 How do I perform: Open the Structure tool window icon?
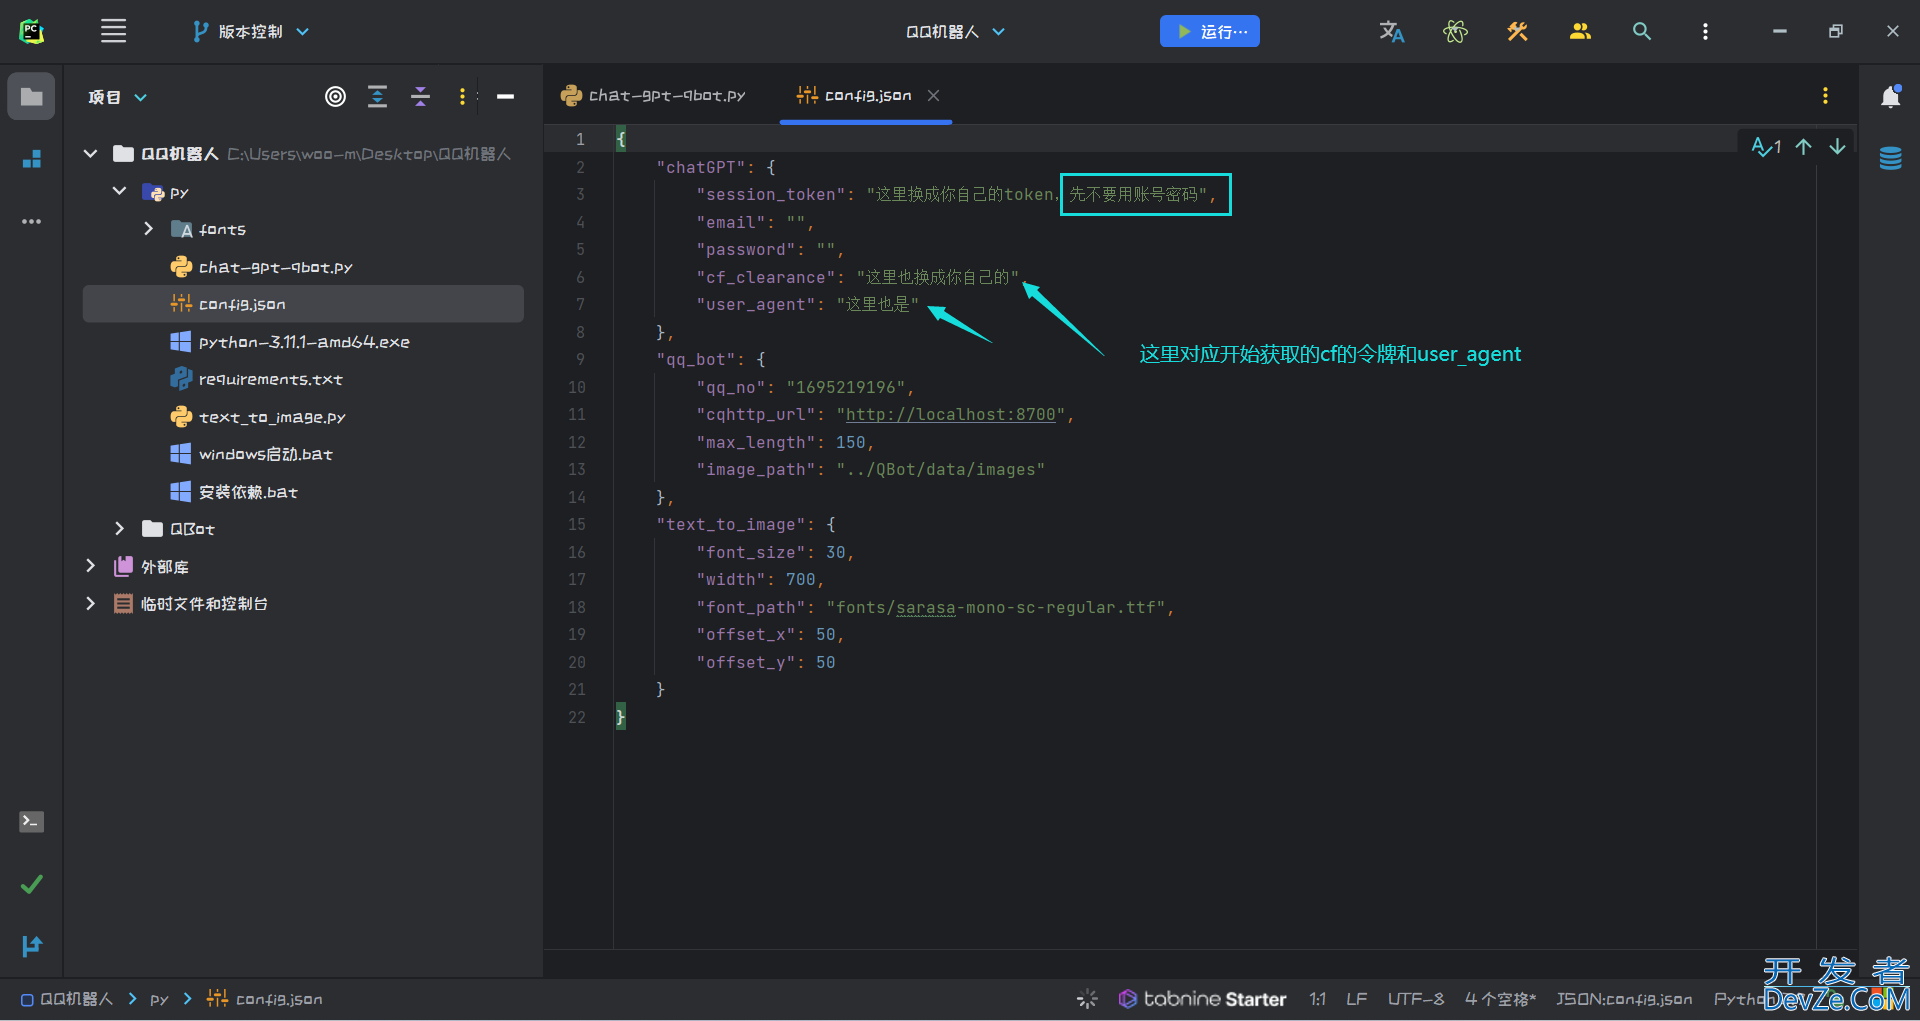[x=31, y=159]
